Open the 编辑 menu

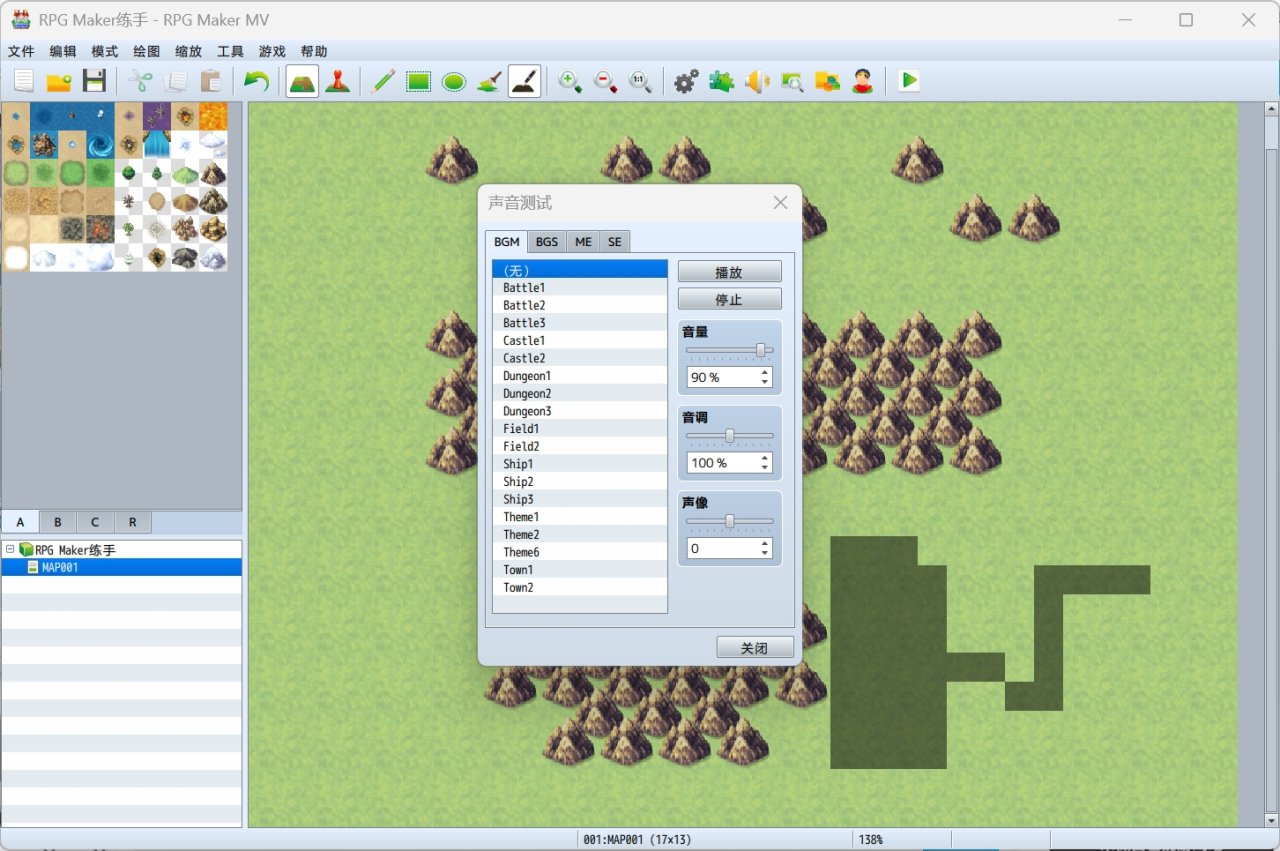[x=63, y=51]
